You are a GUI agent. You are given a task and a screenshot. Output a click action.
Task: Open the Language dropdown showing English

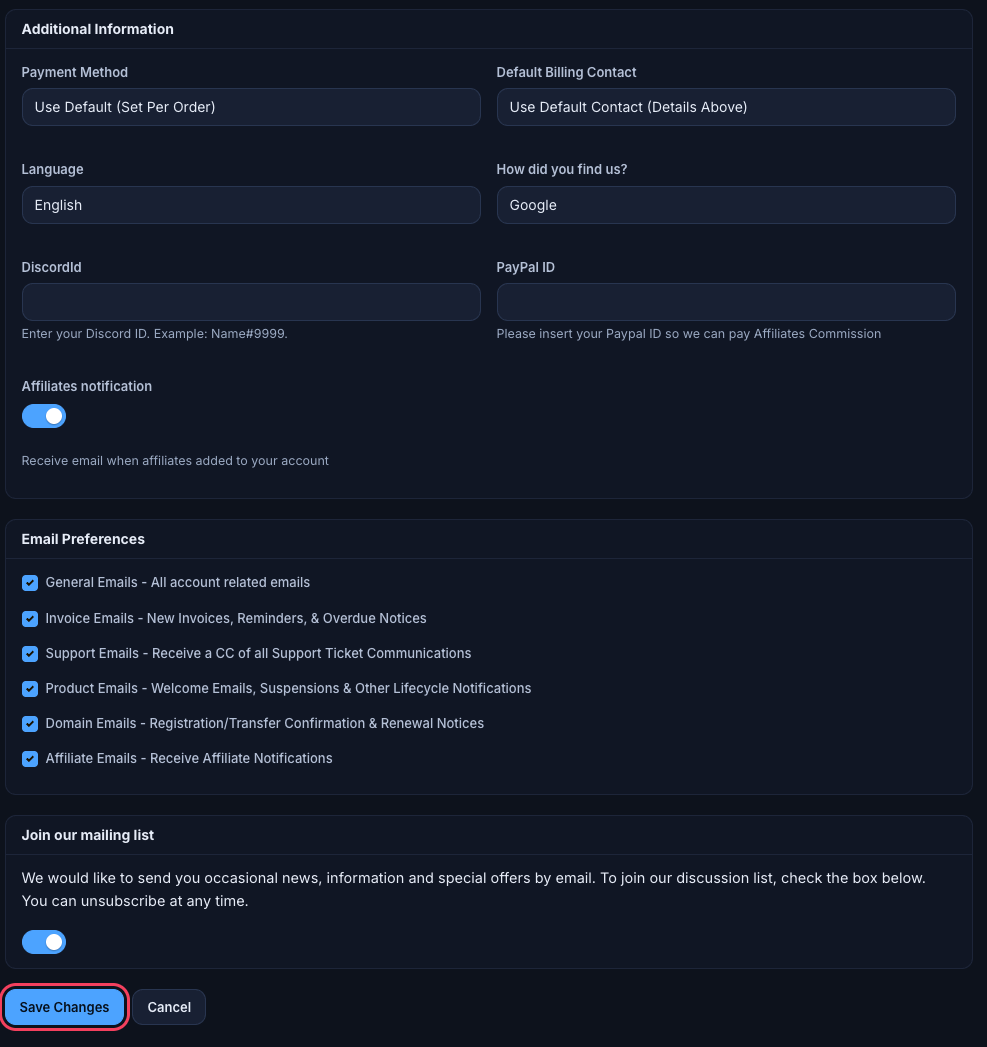coord(251,205)
